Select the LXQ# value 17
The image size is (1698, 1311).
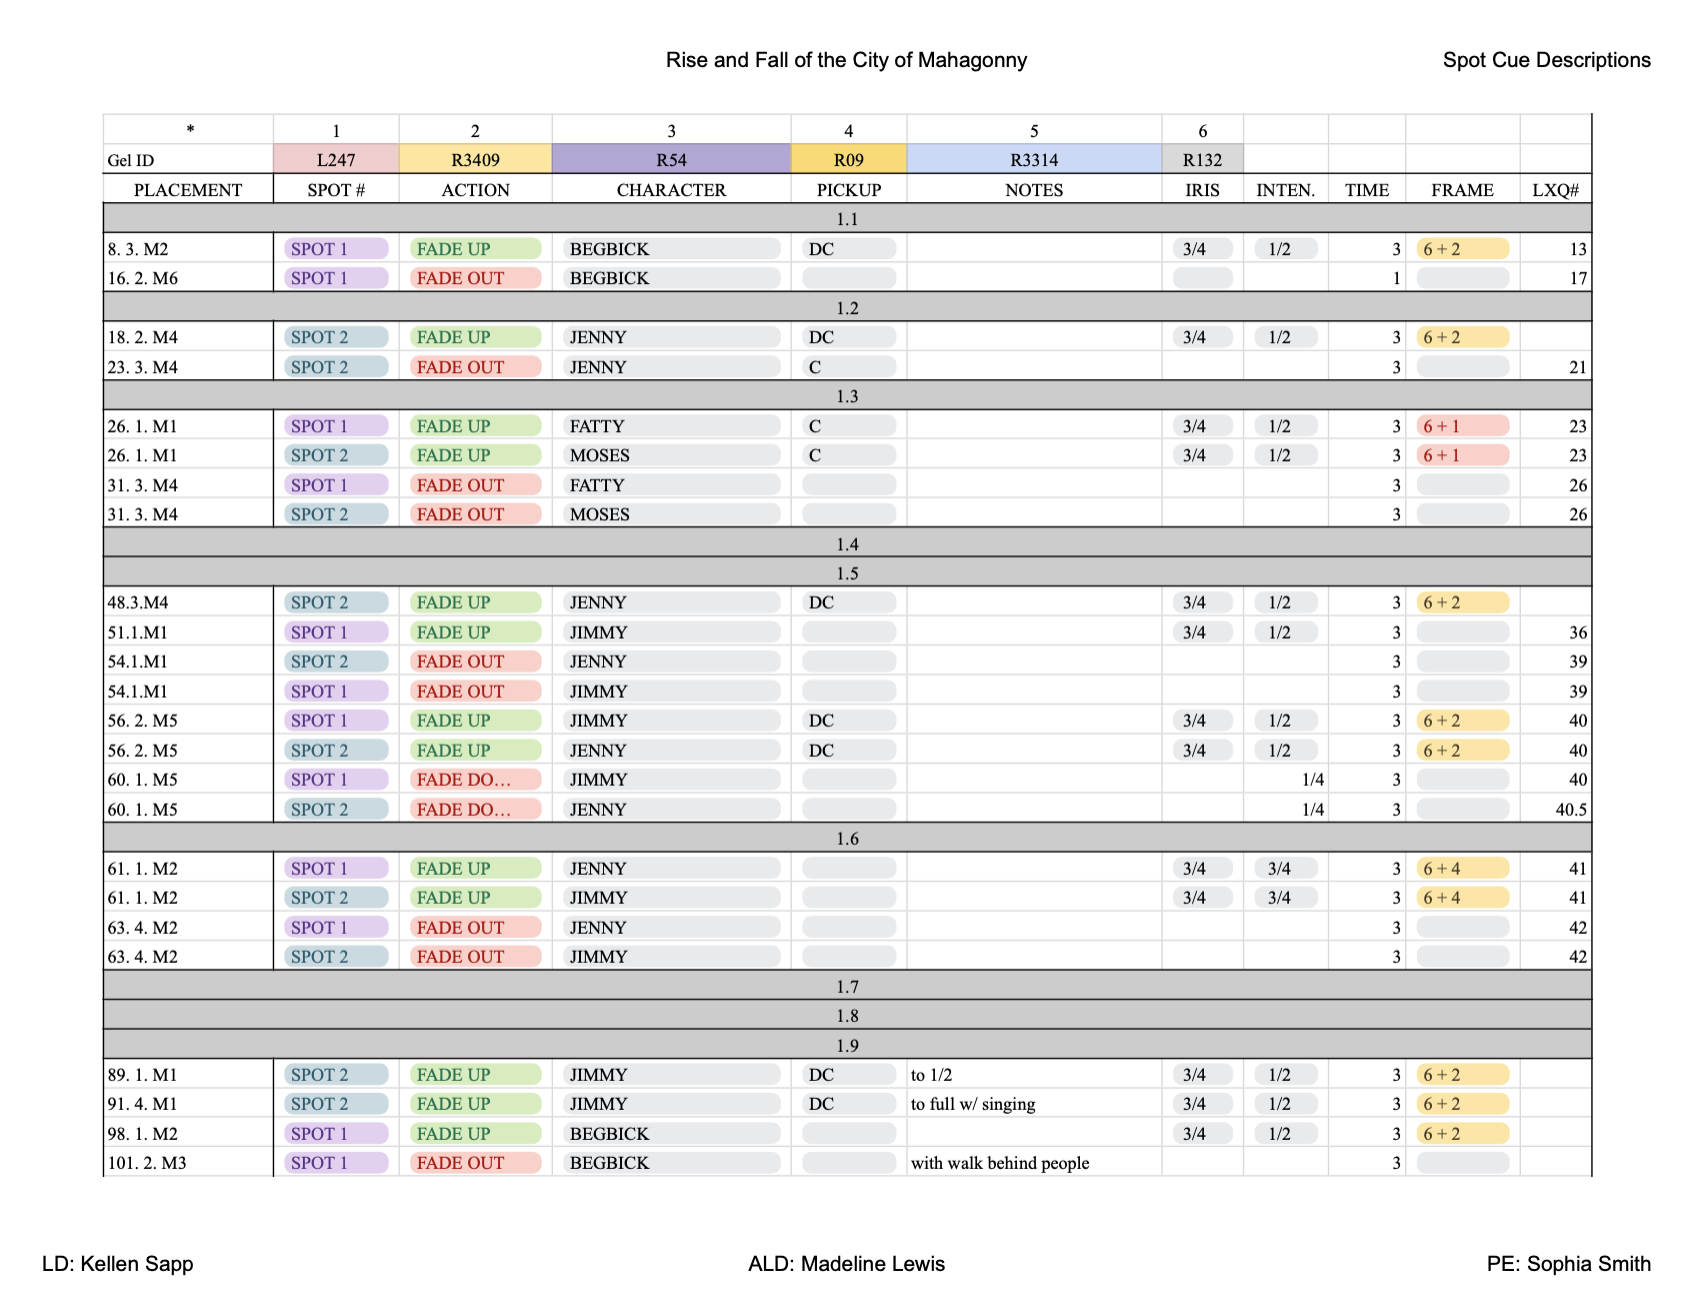[x=1578, y=278]
